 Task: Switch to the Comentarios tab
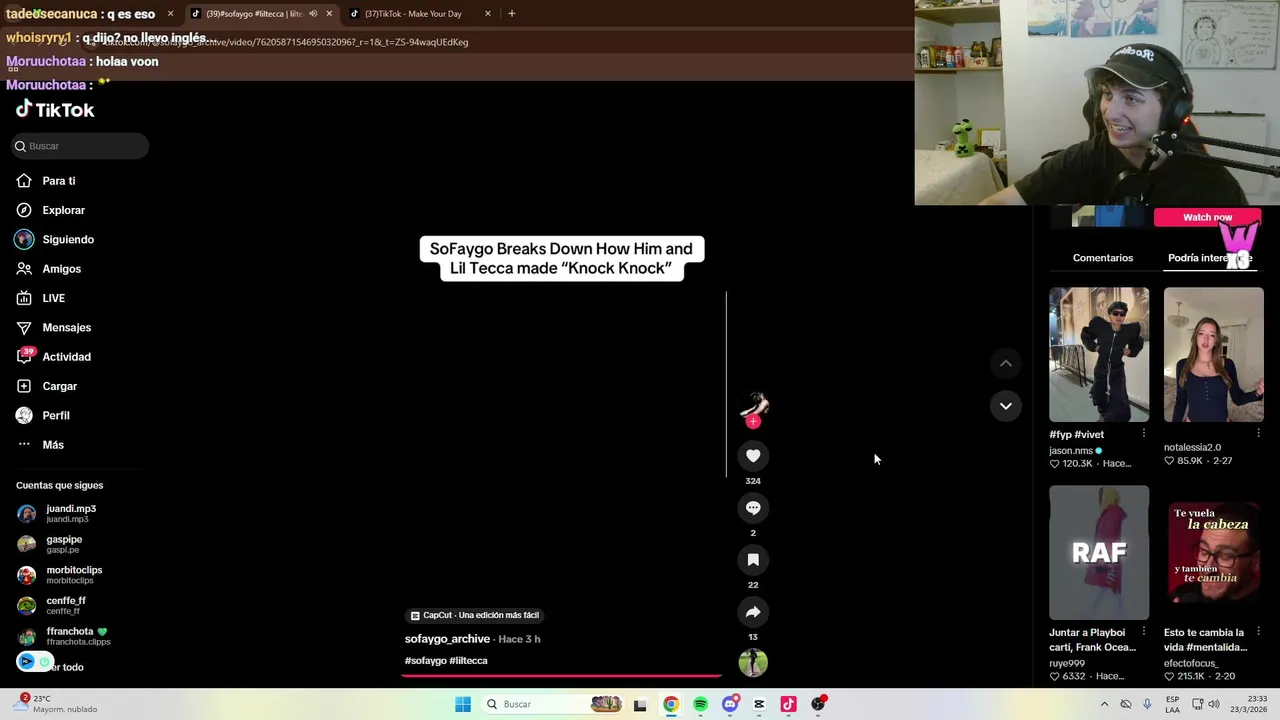click(1102, 258)
